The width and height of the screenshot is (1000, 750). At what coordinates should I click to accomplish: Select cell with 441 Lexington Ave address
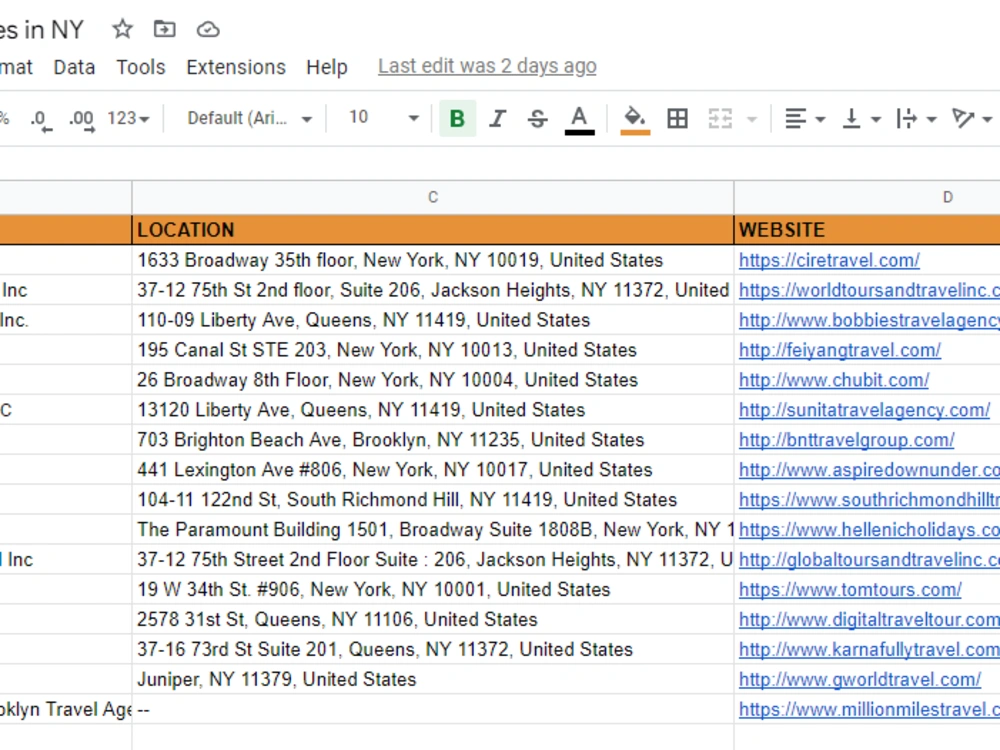[x=433, y=470]
